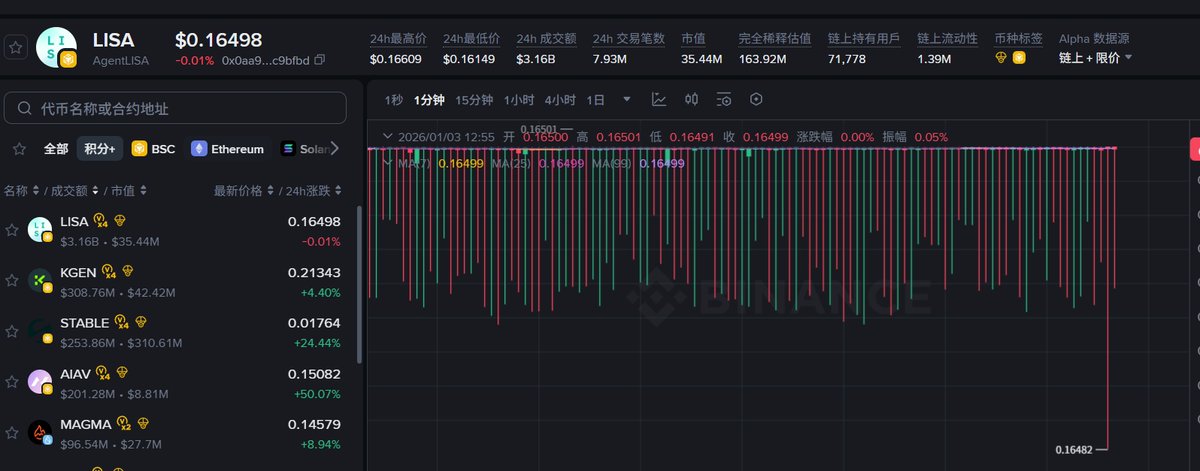Viewport: 1200px width, 471px height.
Task: Click the x4 points badge beside STABLE
Action: tap(122, 322)
